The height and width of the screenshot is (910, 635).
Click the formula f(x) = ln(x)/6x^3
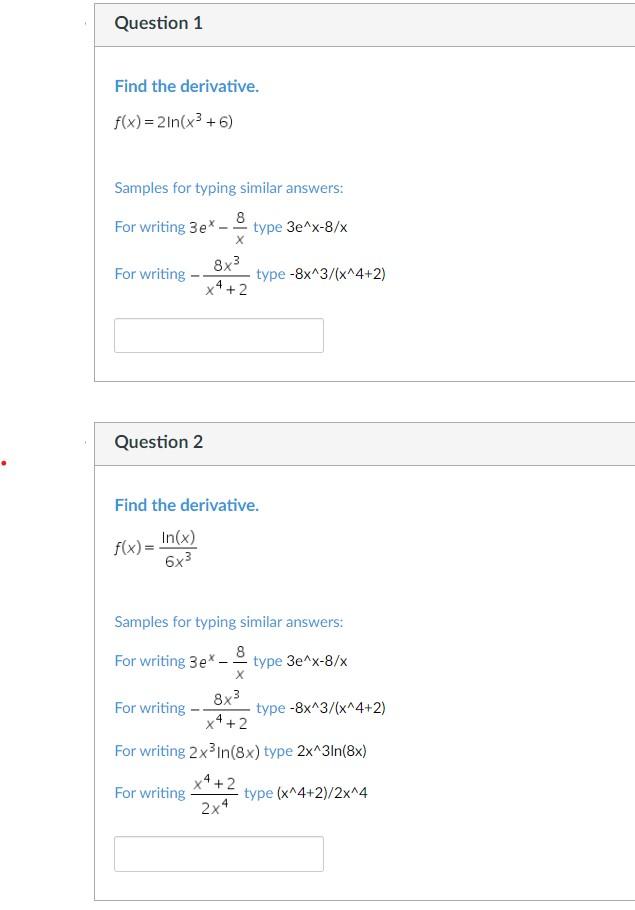click(155, 548)
